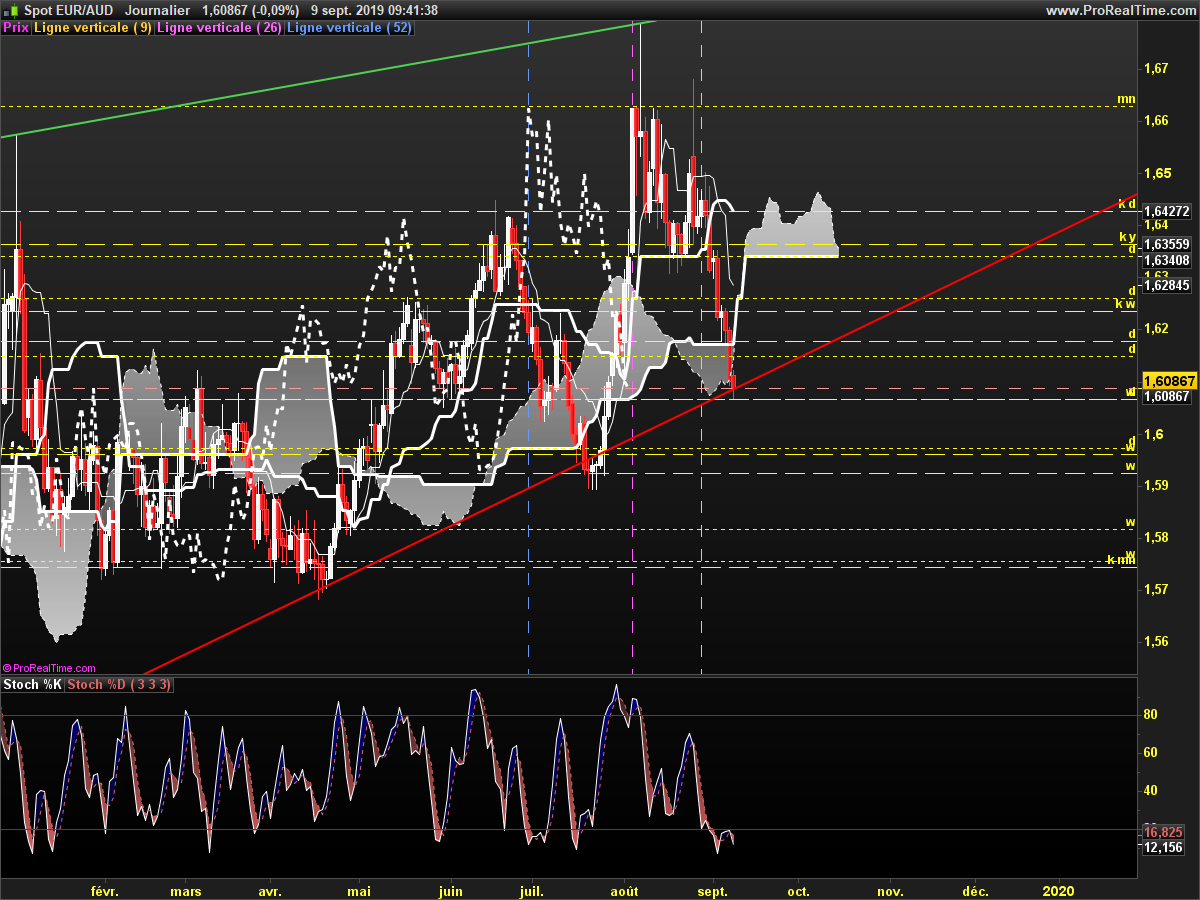Open the www.ProRealTime.com link at top right

pos(1120,10)
